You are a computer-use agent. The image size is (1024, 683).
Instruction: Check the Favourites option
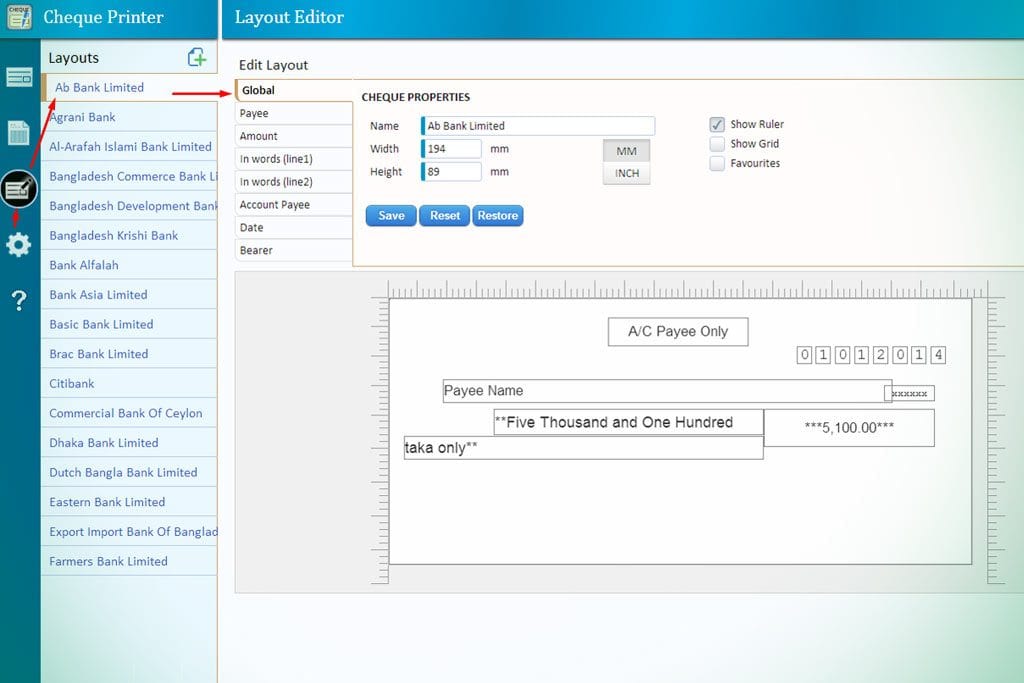tap(717, 163)
